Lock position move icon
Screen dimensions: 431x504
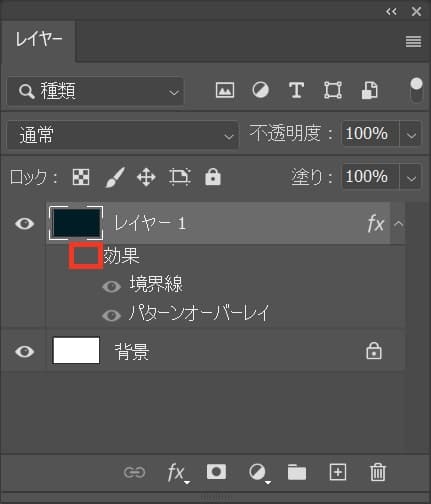coord(146,177)
